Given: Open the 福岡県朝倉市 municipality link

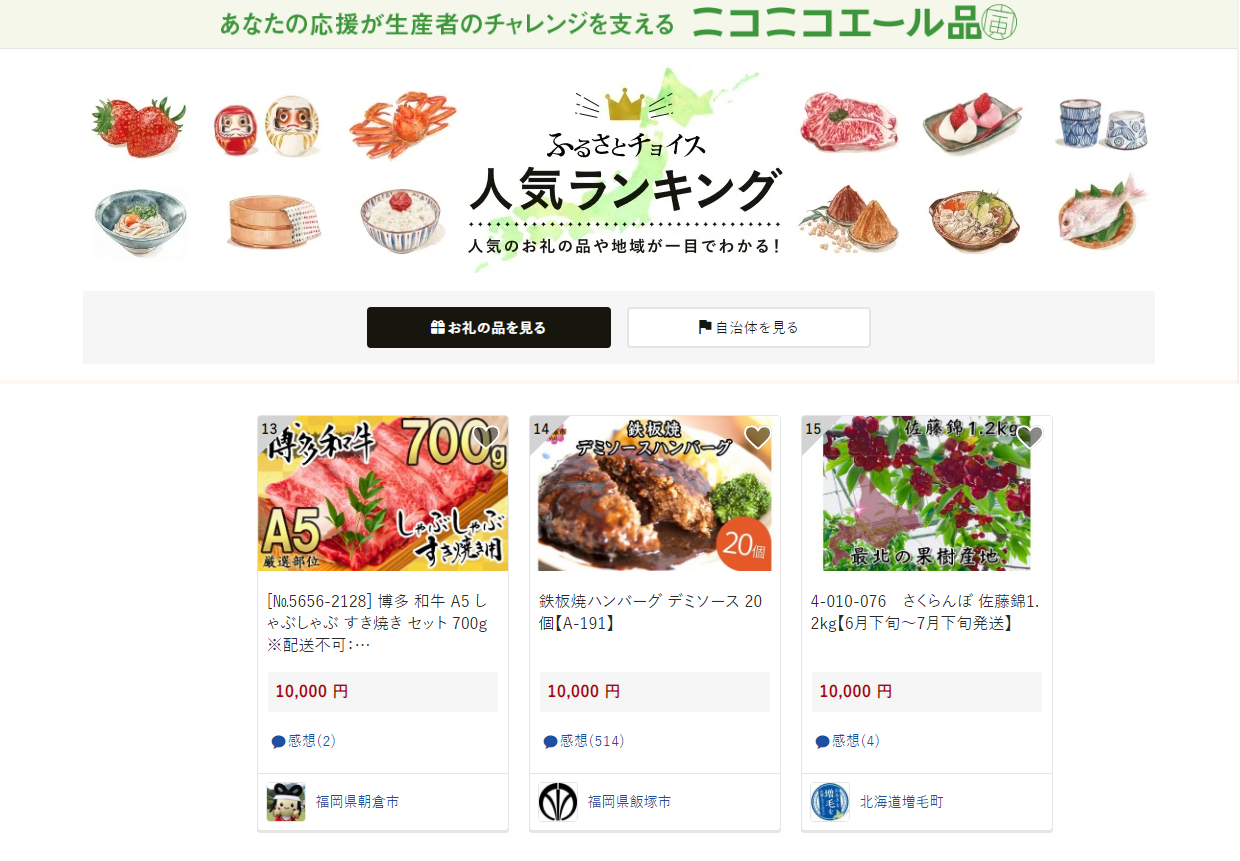Looking at the screenshot, I should click(x=357, y=802).
